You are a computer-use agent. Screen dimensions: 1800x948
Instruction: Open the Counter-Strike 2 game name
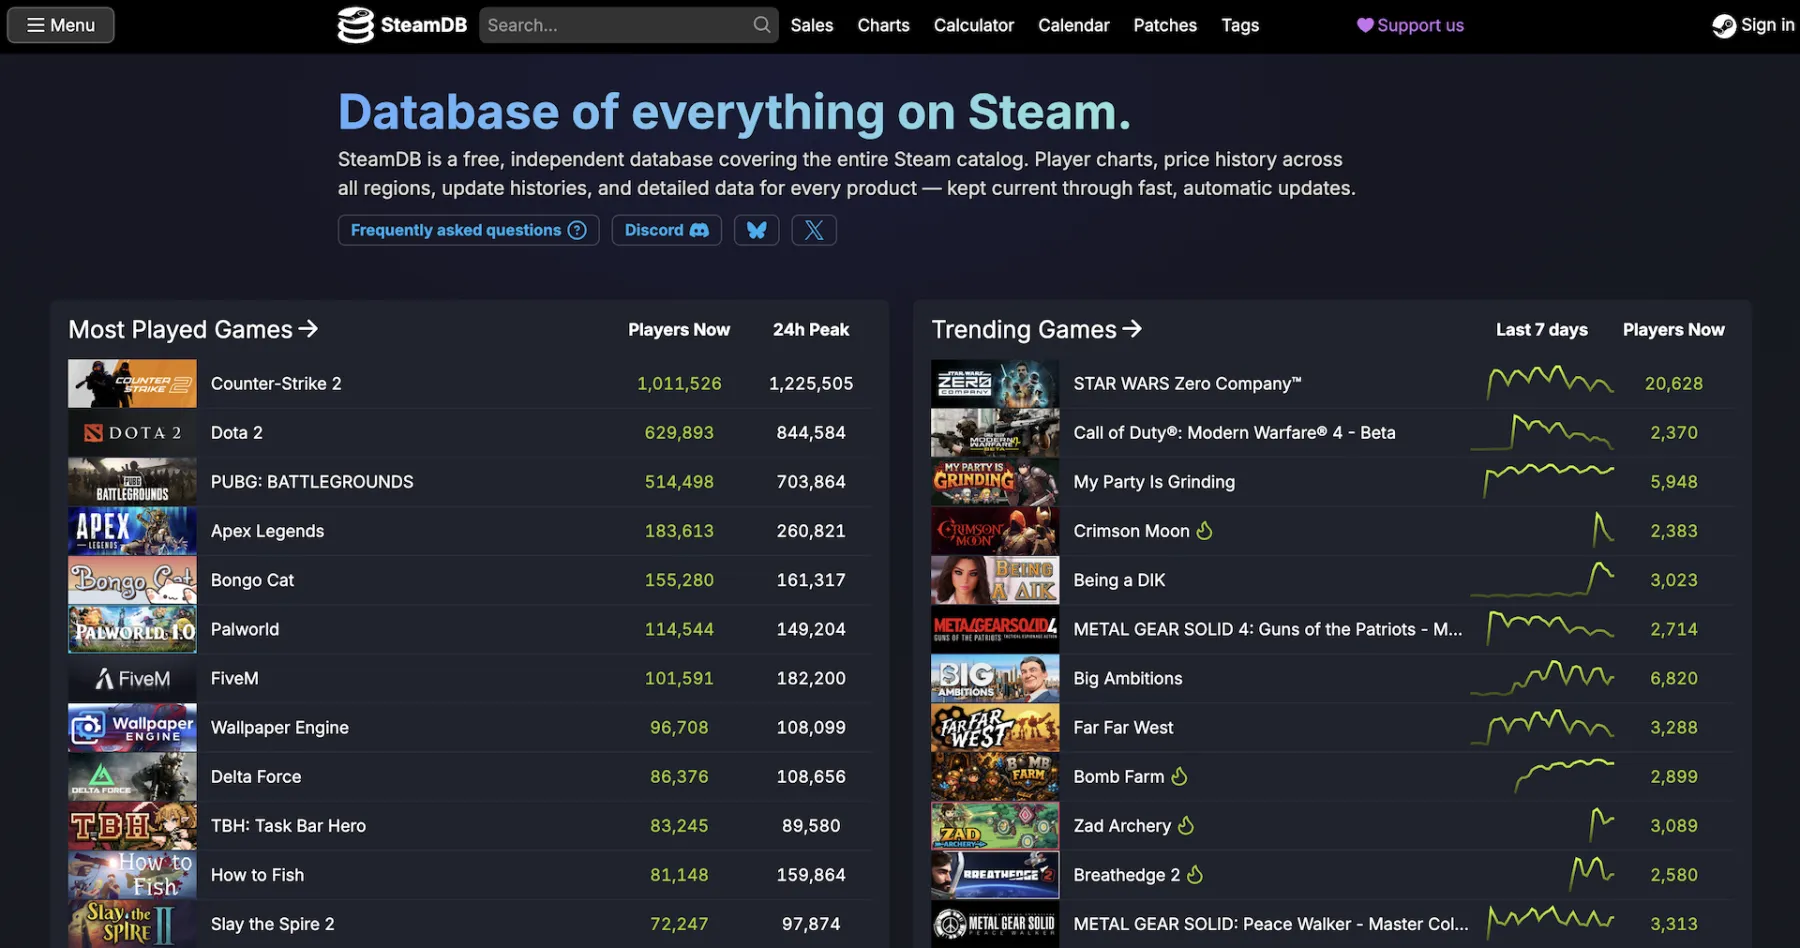(276, 384)
